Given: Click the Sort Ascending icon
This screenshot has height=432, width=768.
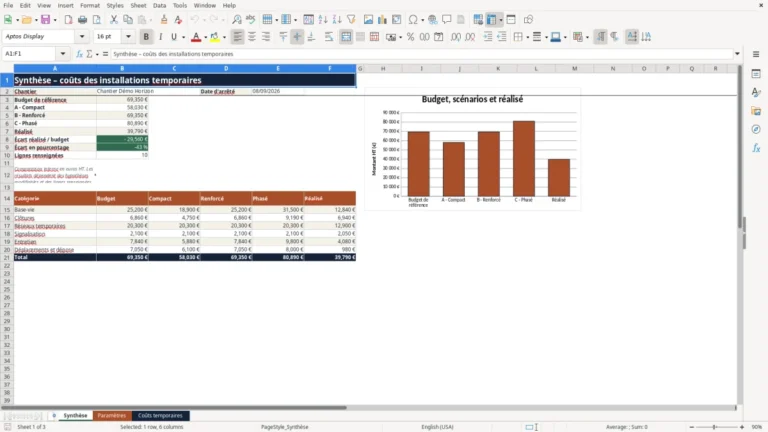Looking at the screenshot, I should (x=323, y=20).
